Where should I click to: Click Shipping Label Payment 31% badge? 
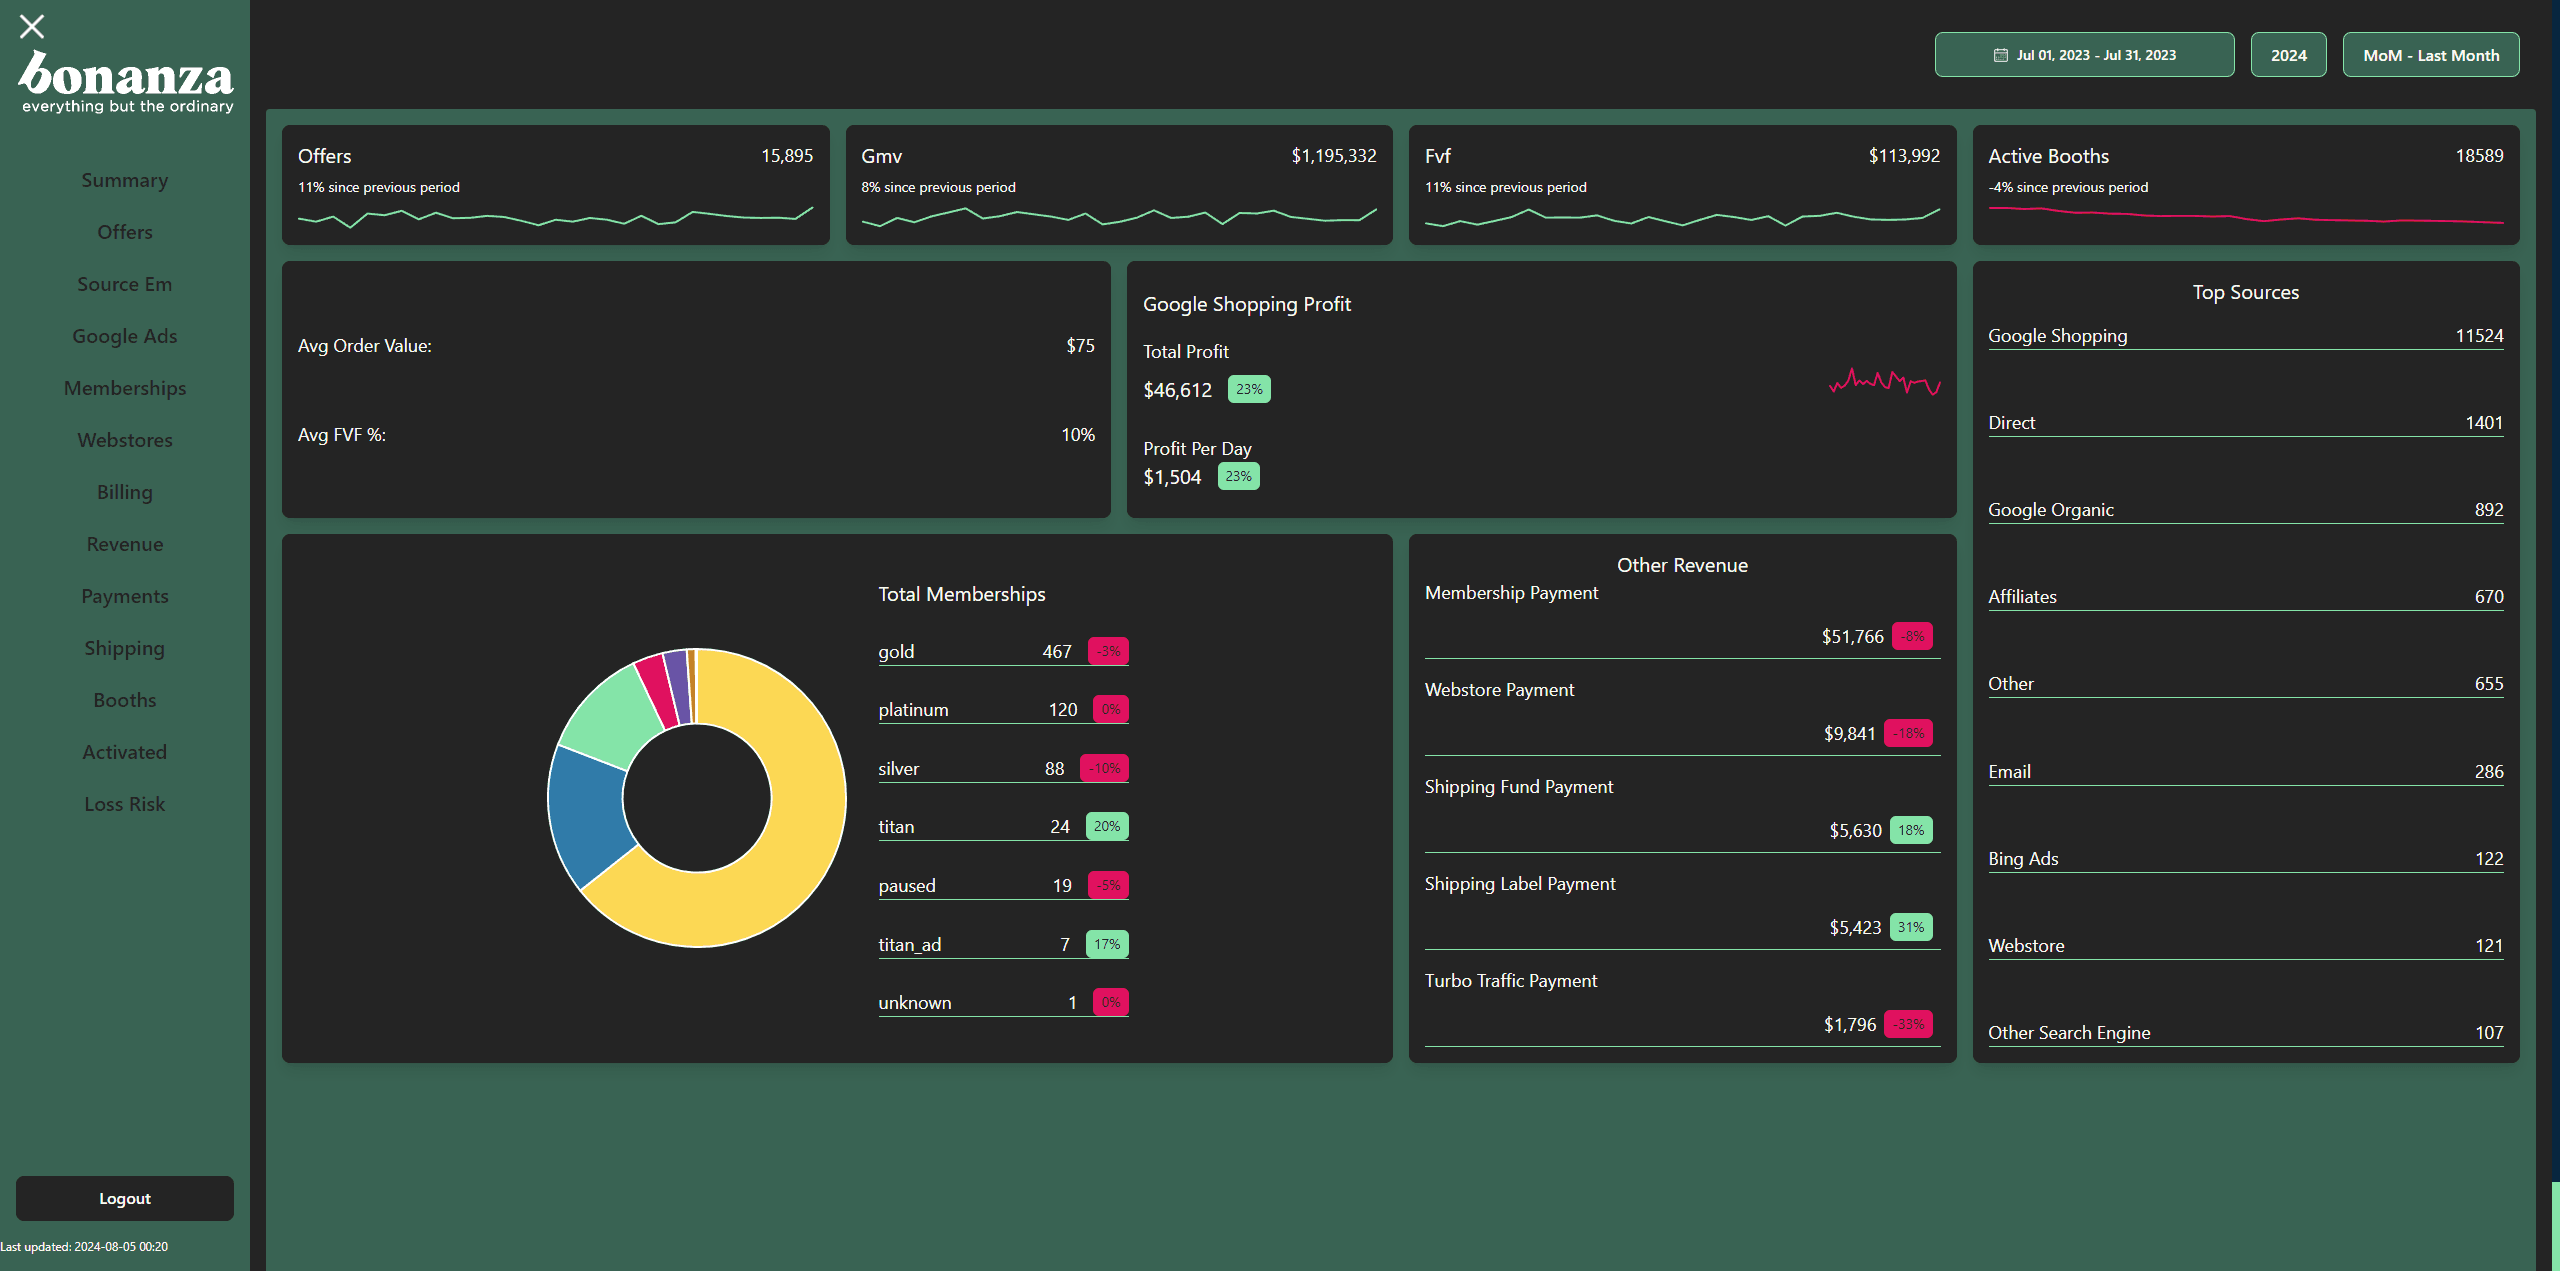(x=1911, y=927)
